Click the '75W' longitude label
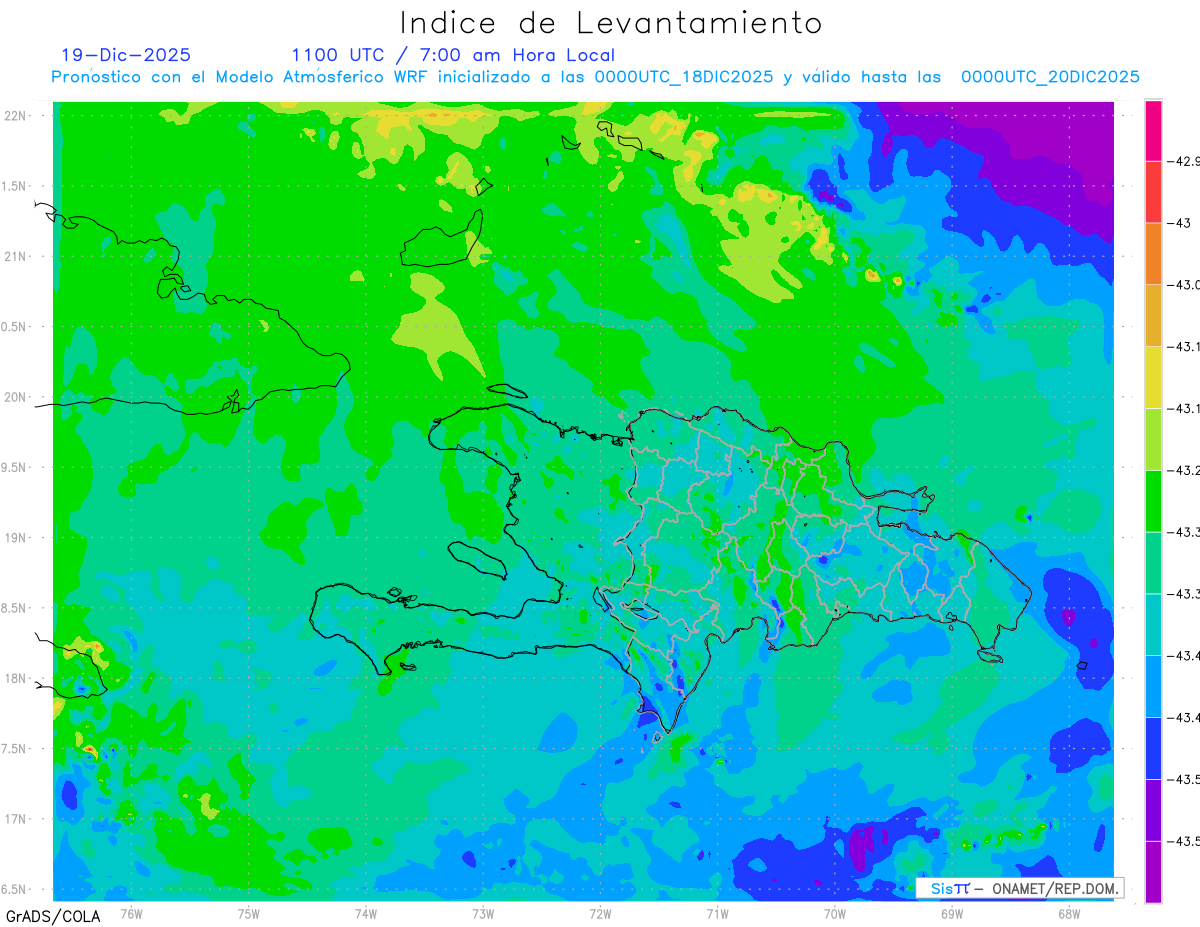 click(x=248, y=913)
